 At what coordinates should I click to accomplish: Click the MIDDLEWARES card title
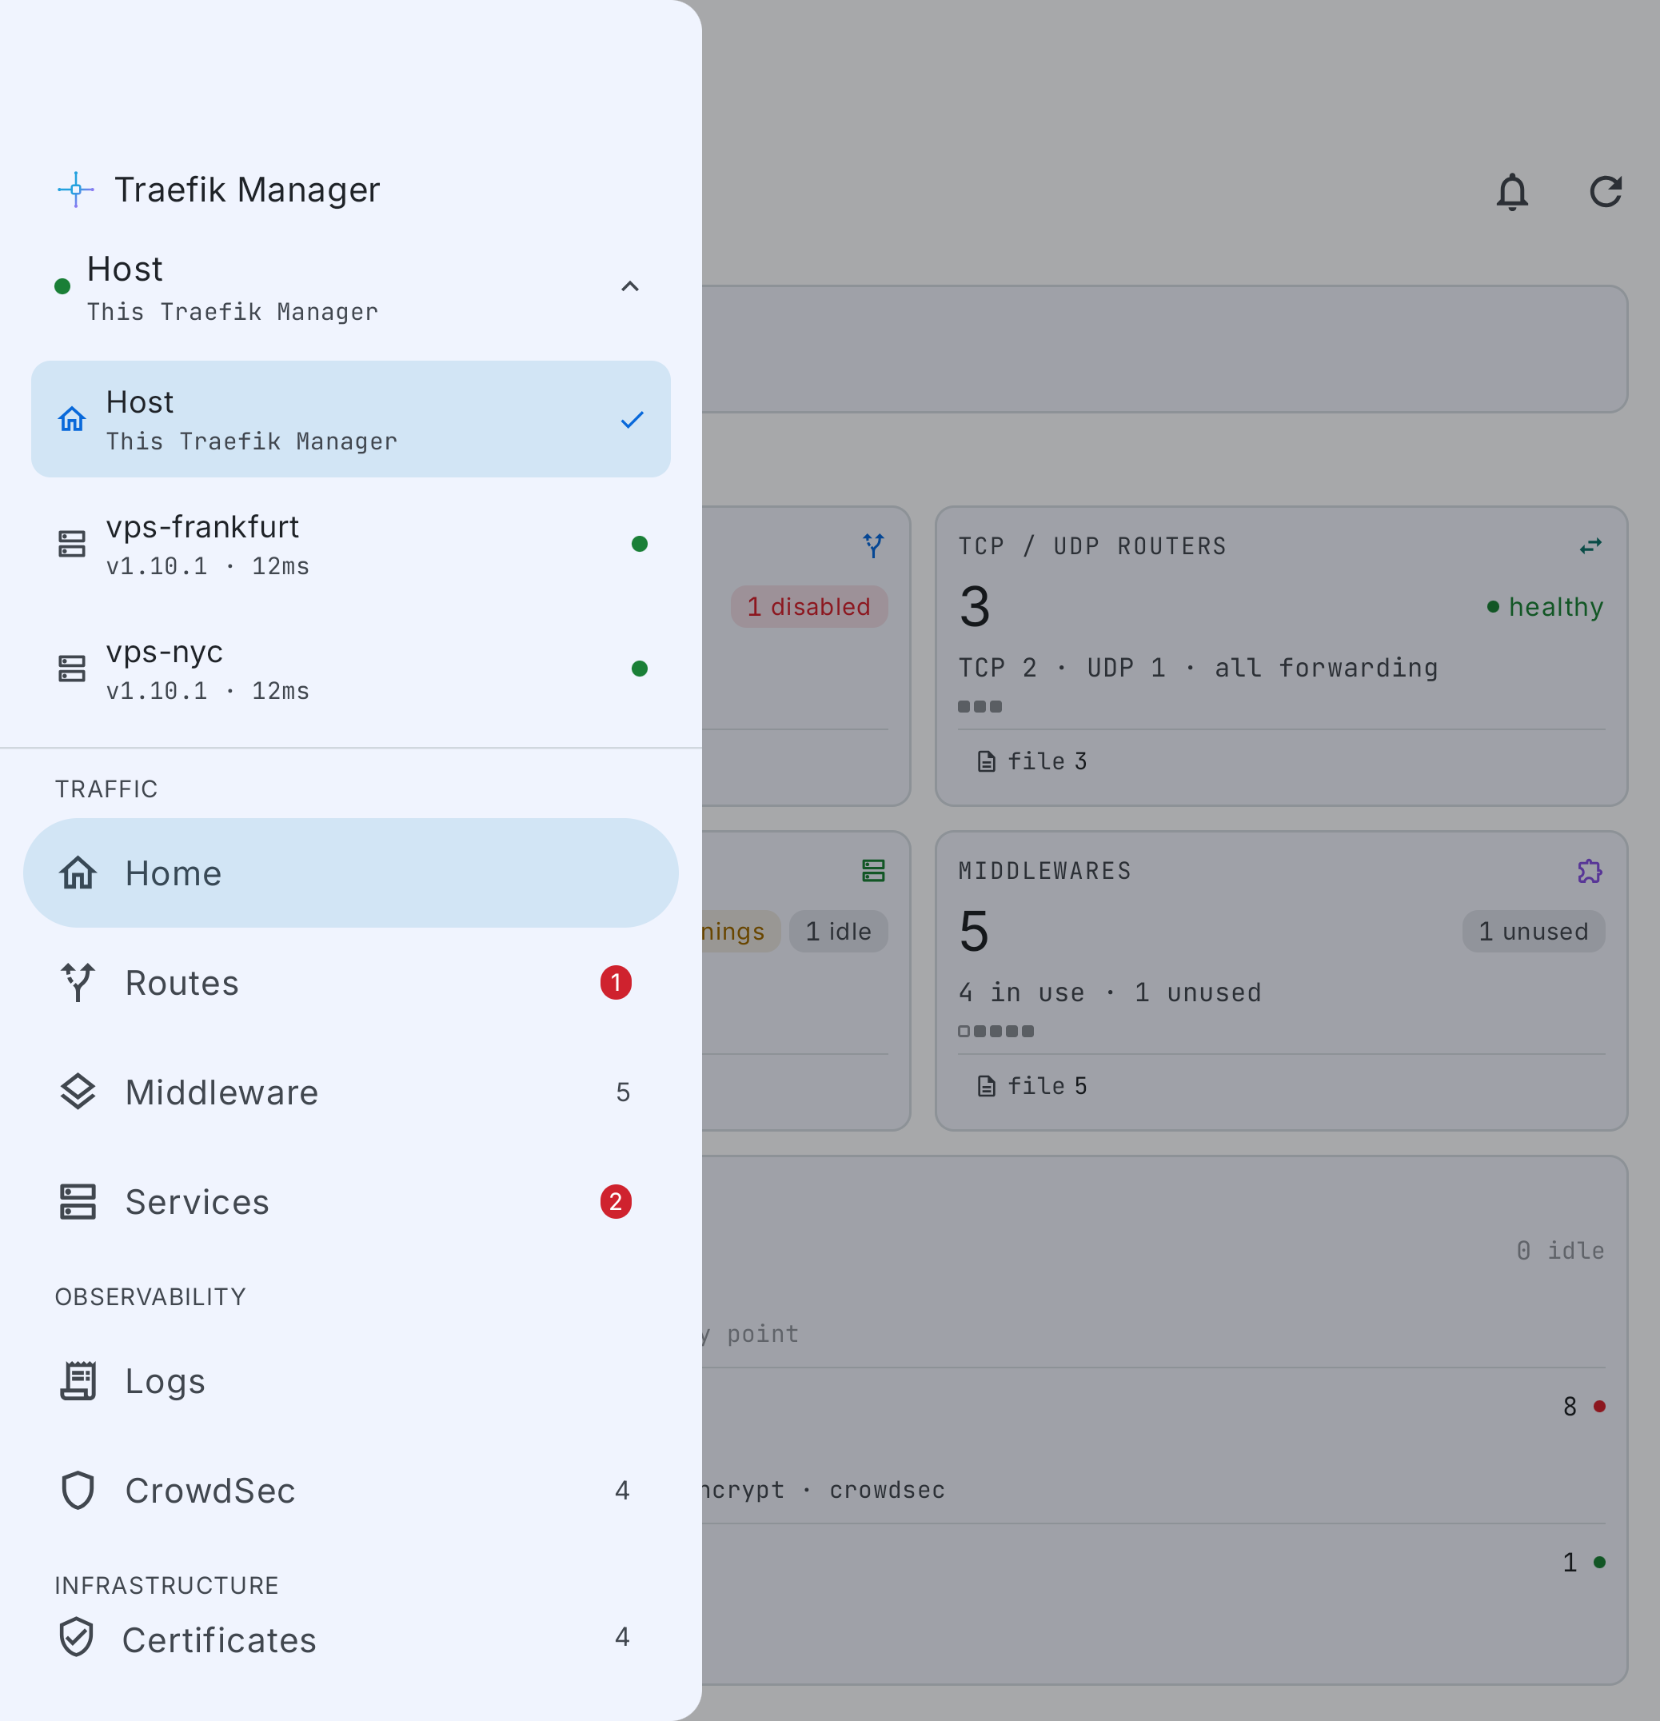coord(1045,871)
